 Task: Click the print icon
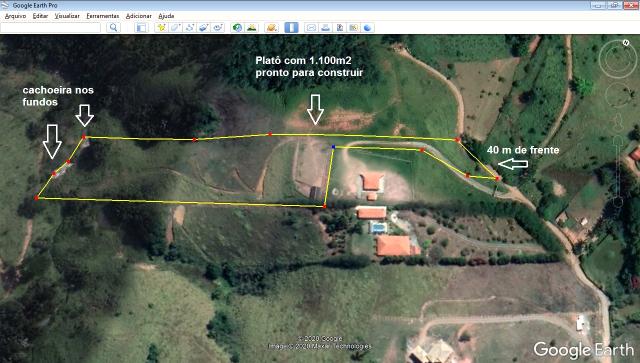pos(325,27)
